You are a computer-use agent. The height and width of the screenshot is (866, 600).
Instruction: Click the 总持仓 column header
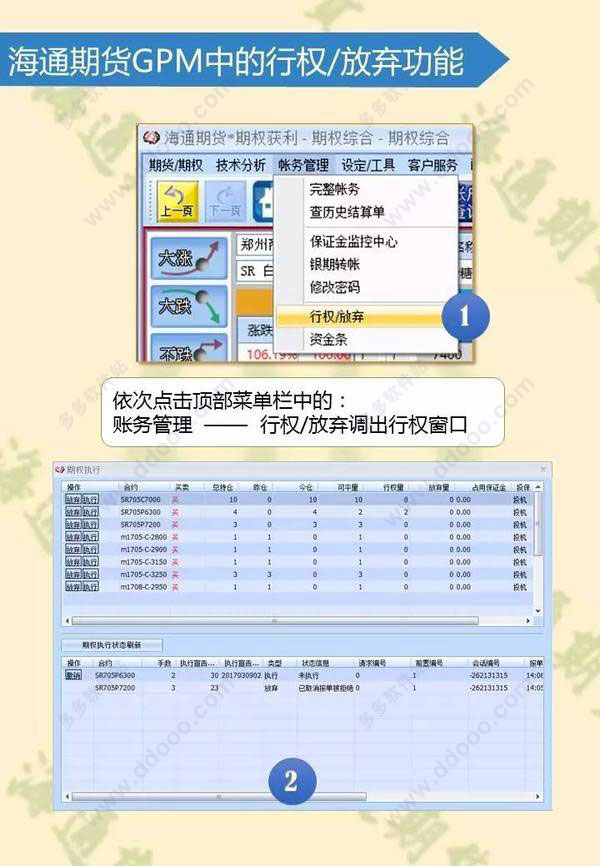pyautogui.click(x=223, y=487)
